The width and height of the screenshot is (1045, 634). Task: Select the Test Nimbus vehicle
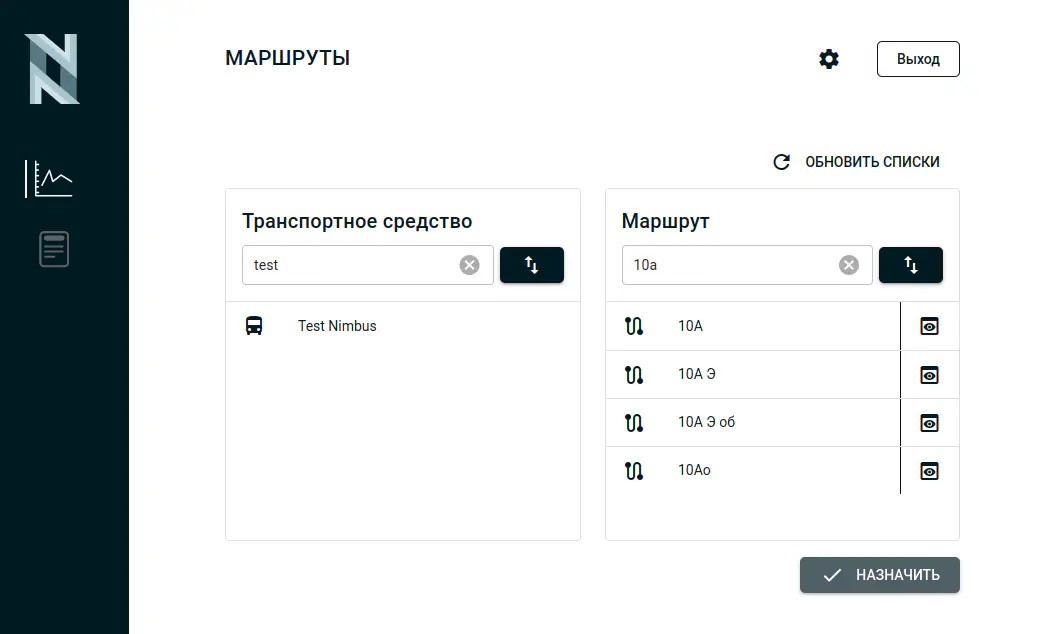point(337,326)
